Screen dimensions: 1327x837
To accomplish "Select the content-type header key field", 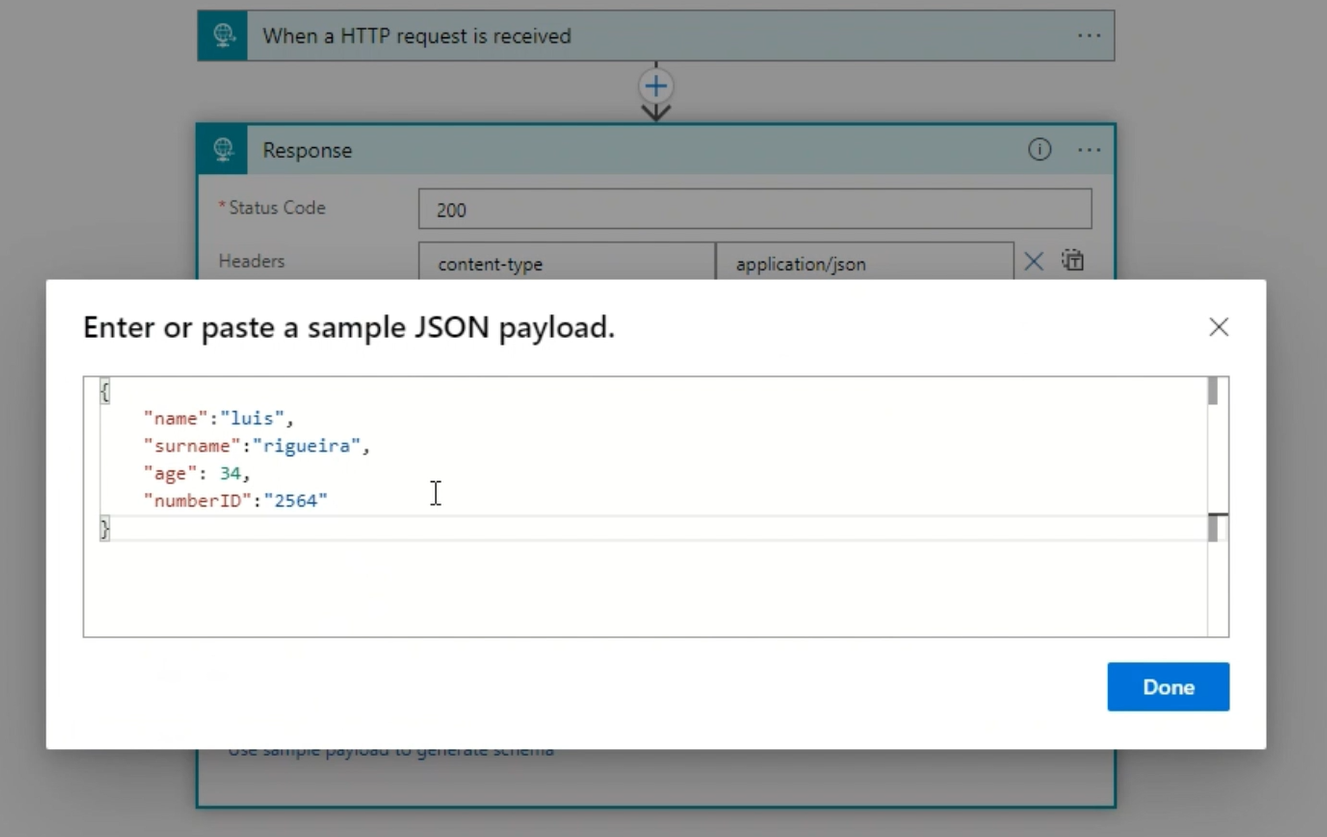I will coord(566,263).
